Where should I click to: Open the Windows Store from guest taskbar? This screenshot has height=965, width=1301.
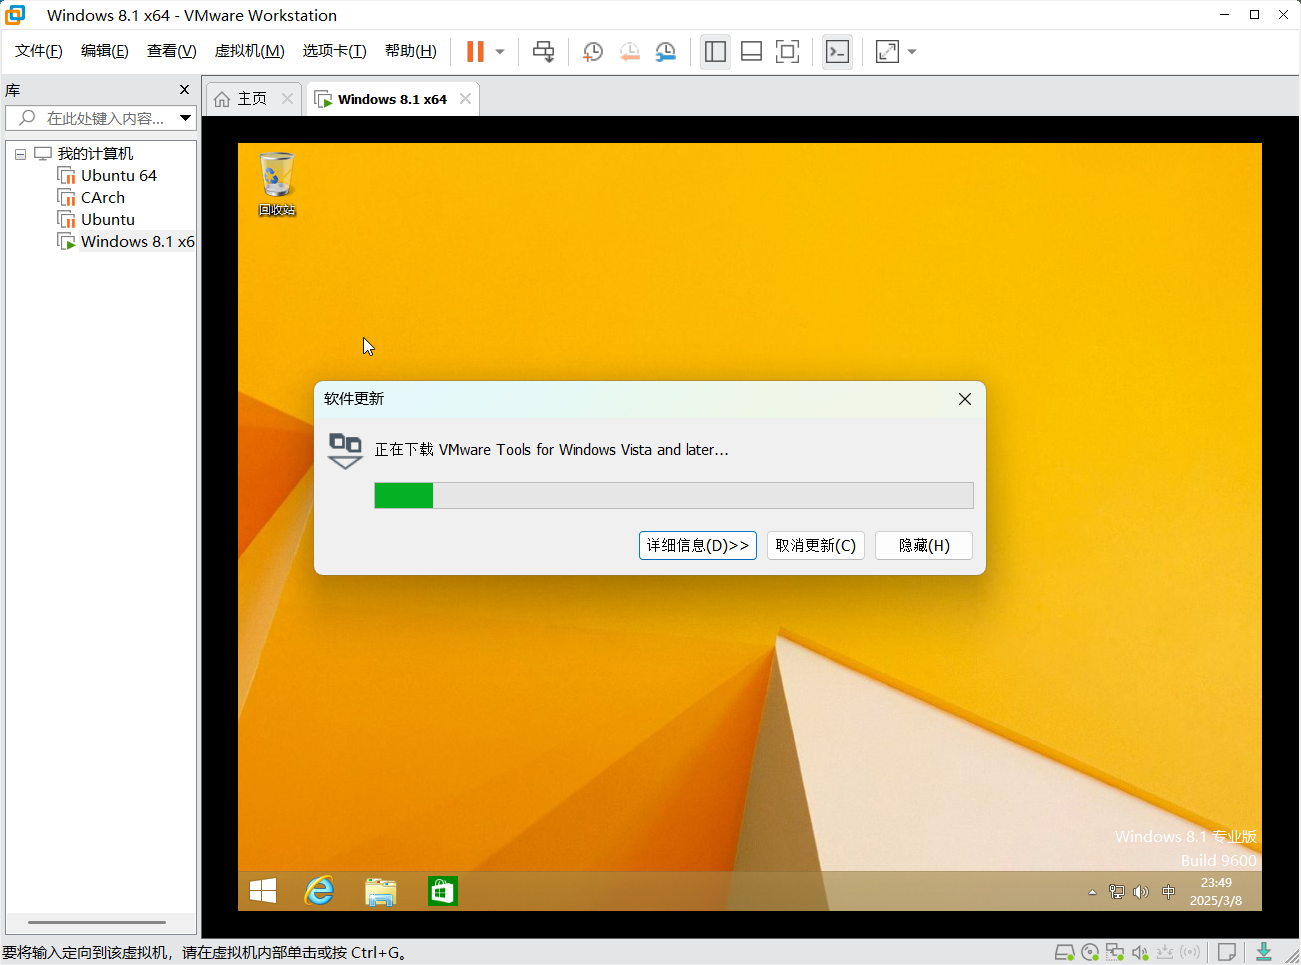pyautogui.click(x=443, y=891)
